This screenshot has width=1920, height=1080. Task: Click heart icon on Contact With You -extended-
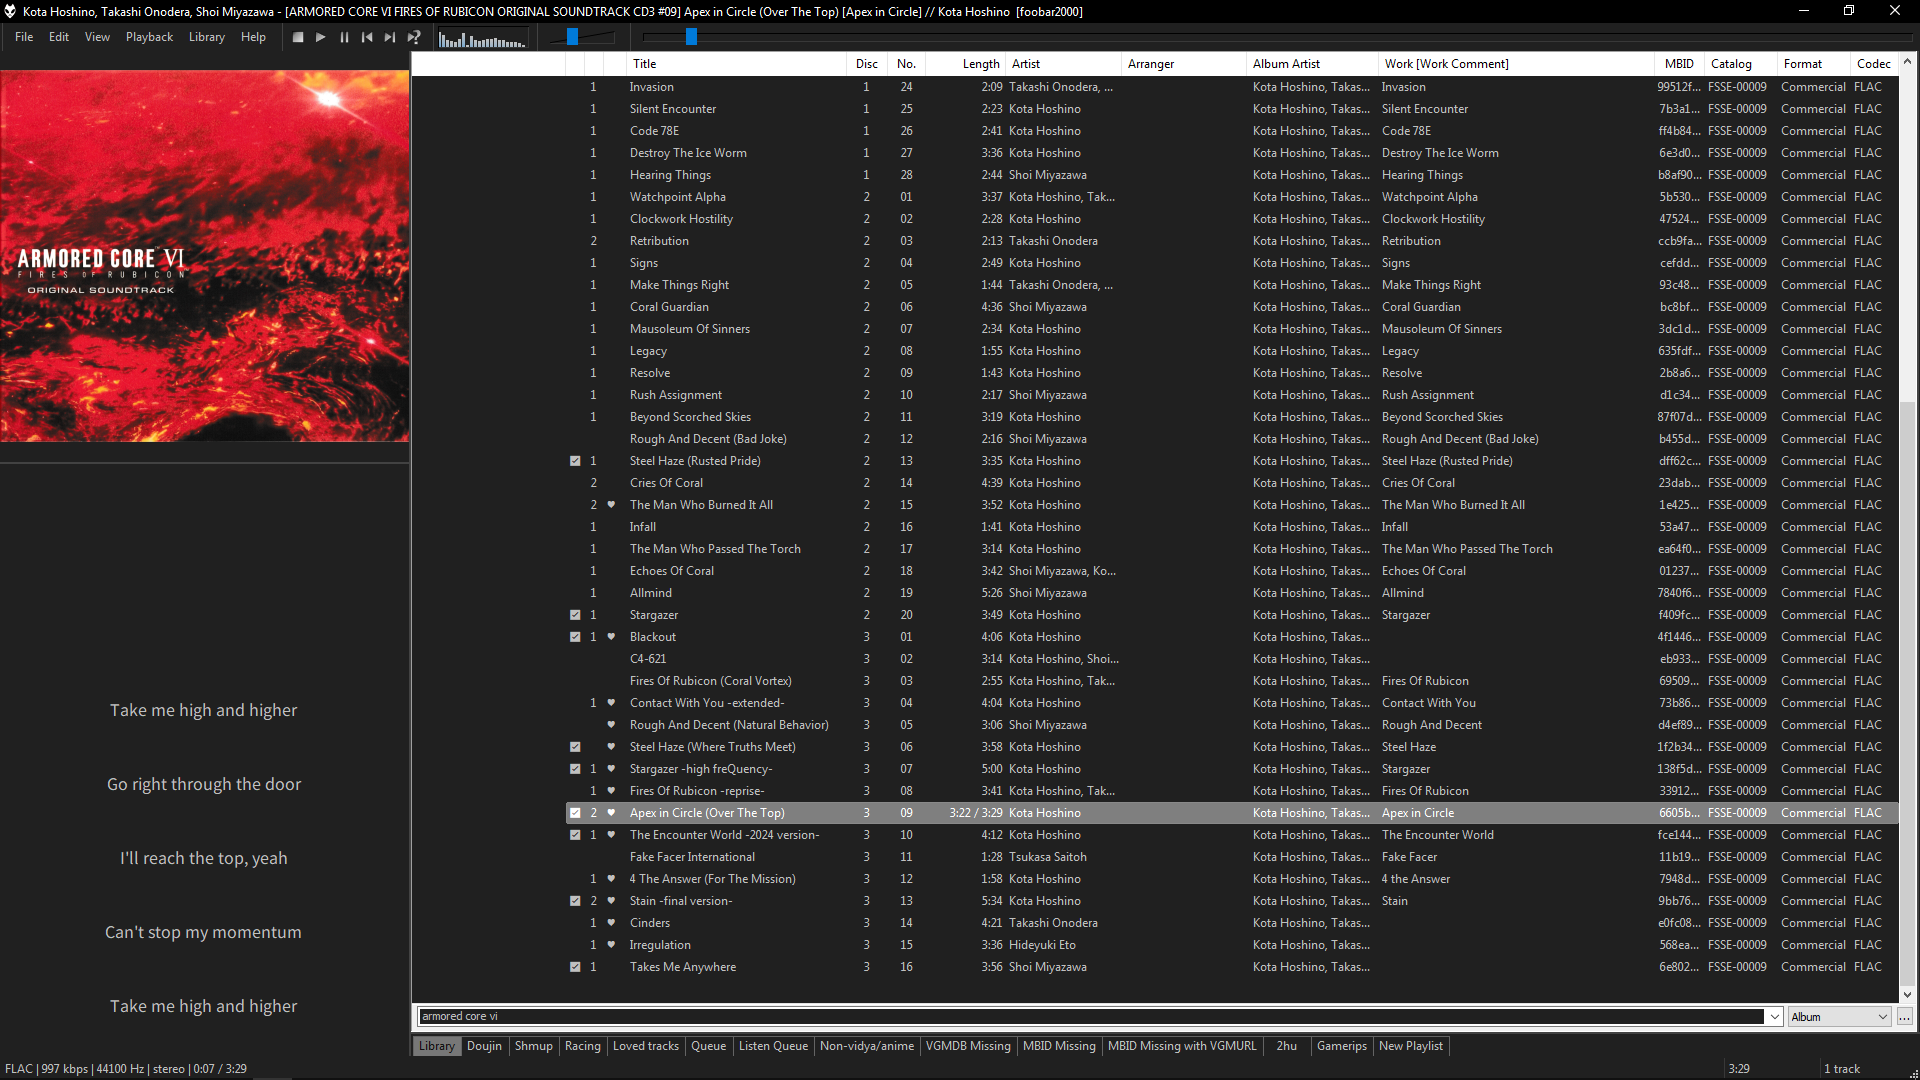coord(611,703)
